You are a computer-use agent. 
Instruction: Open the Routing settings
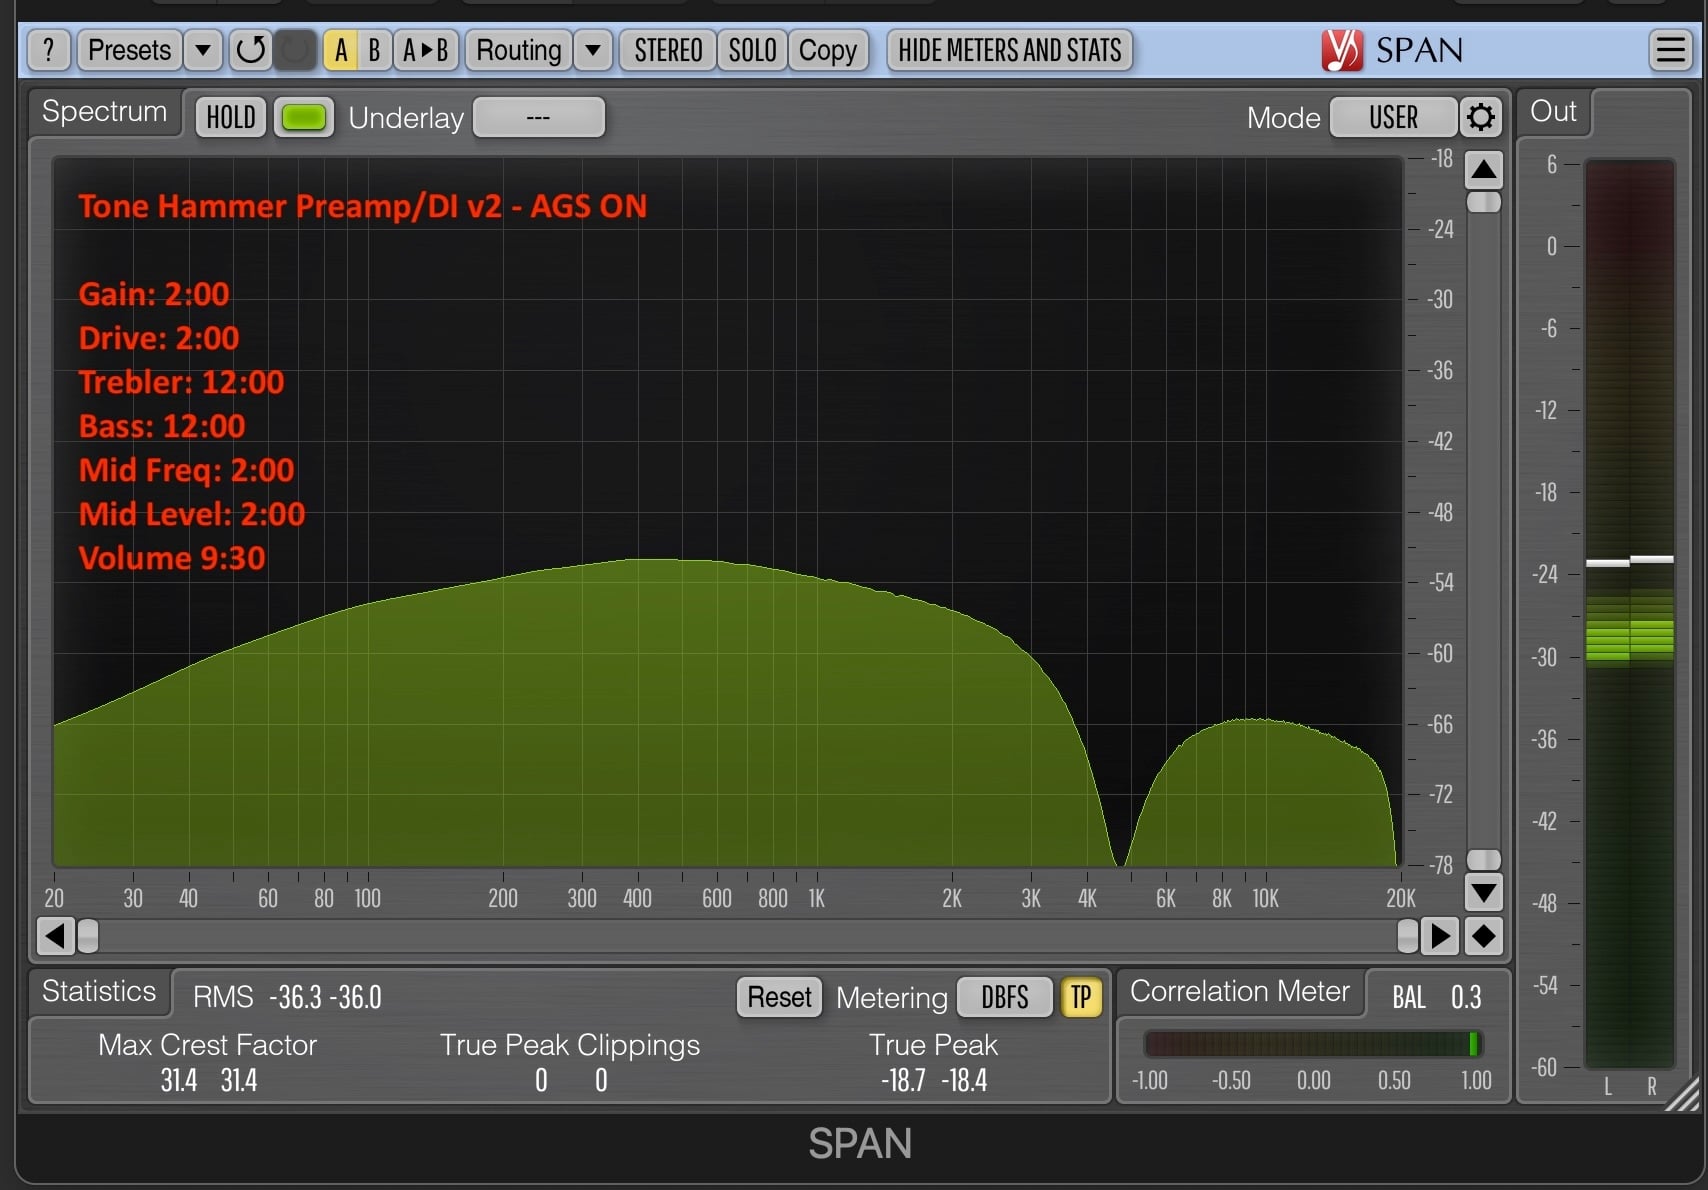click(519, 50)
